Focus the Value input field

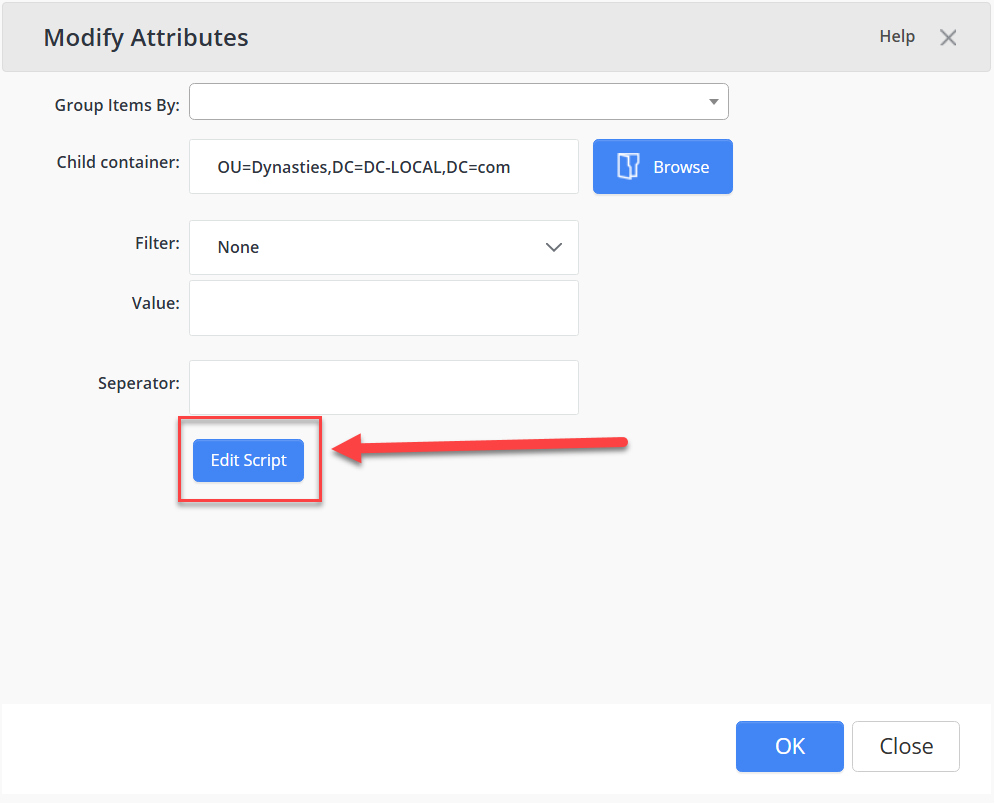point(384,308)
